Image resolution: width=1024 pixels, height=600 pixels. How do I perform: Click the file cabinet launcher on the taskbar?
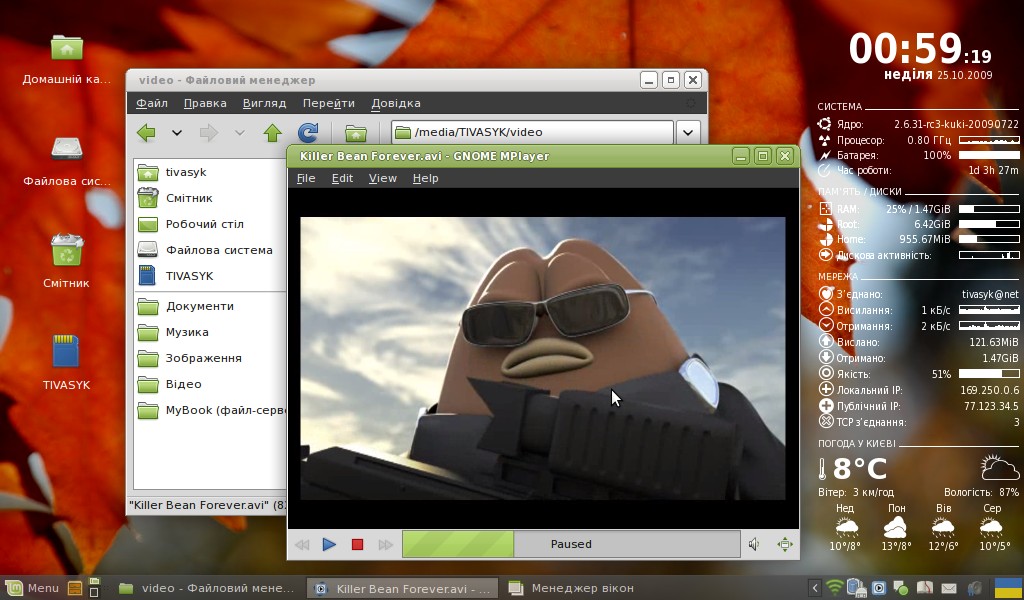tap(75, 588)
